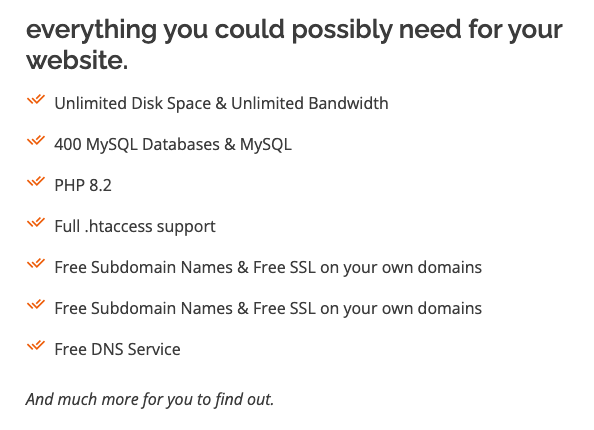Click the check icon of the second Free Subdomain Names item
Screen dimensions: 594x430
36,305
